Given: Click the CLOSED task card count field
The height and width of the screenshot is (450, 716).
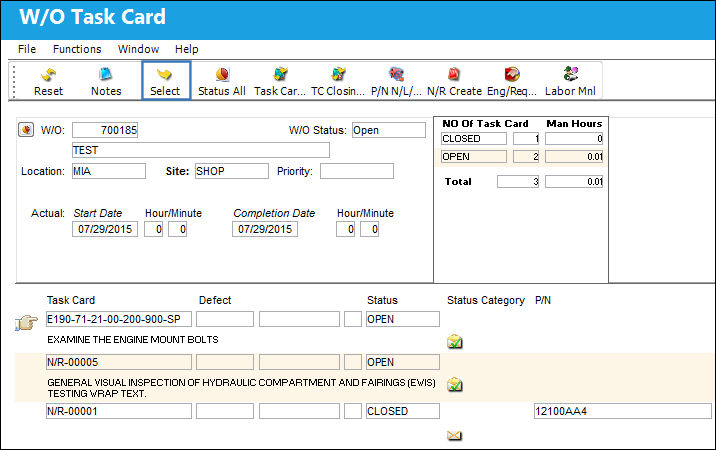Looking at the screenshot, I should coord(526,138).
